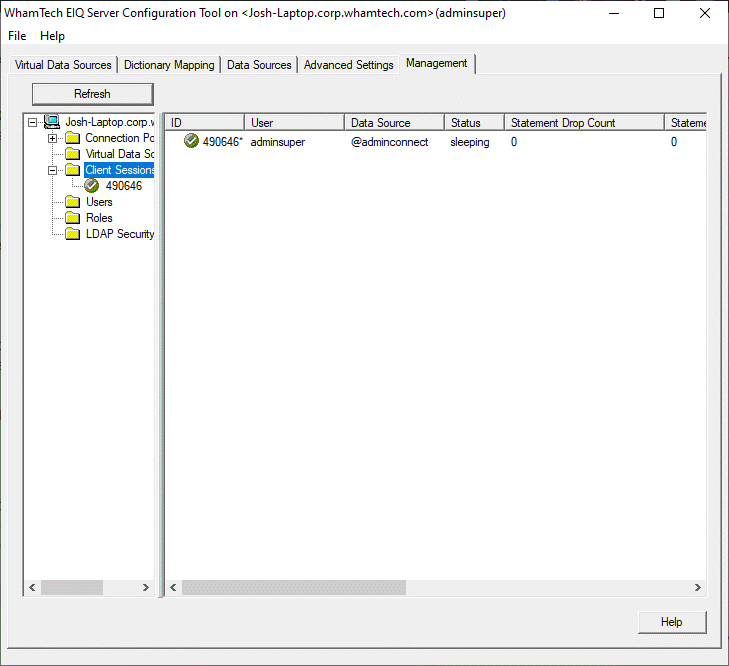
Task: Switch to the Virtual Data Sources tab
Action: (x=63, y=65)
